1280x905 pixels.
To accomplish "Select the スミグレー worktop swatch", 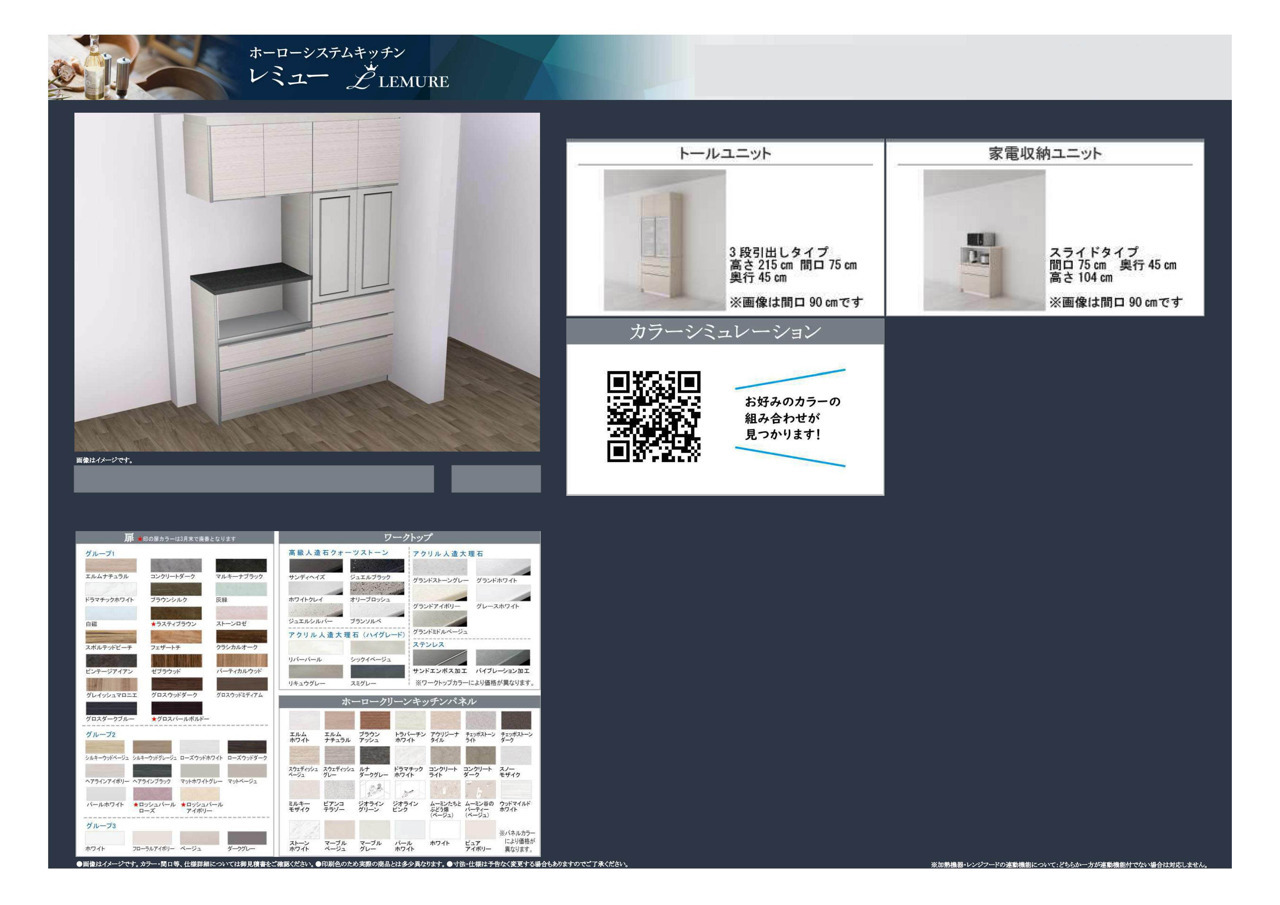I will [378, 671].
